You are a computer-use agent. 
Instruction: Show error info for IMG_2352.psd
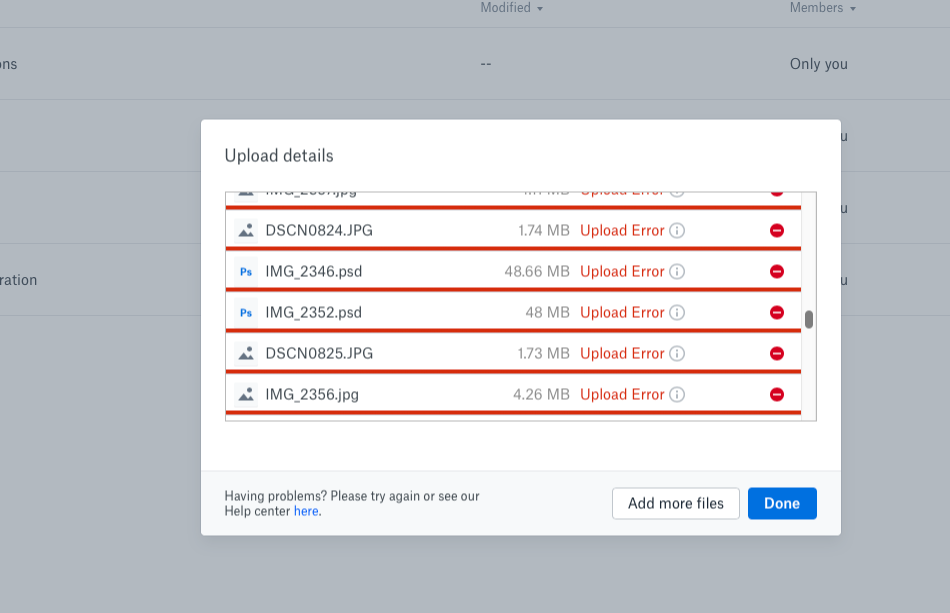(677, 313)
